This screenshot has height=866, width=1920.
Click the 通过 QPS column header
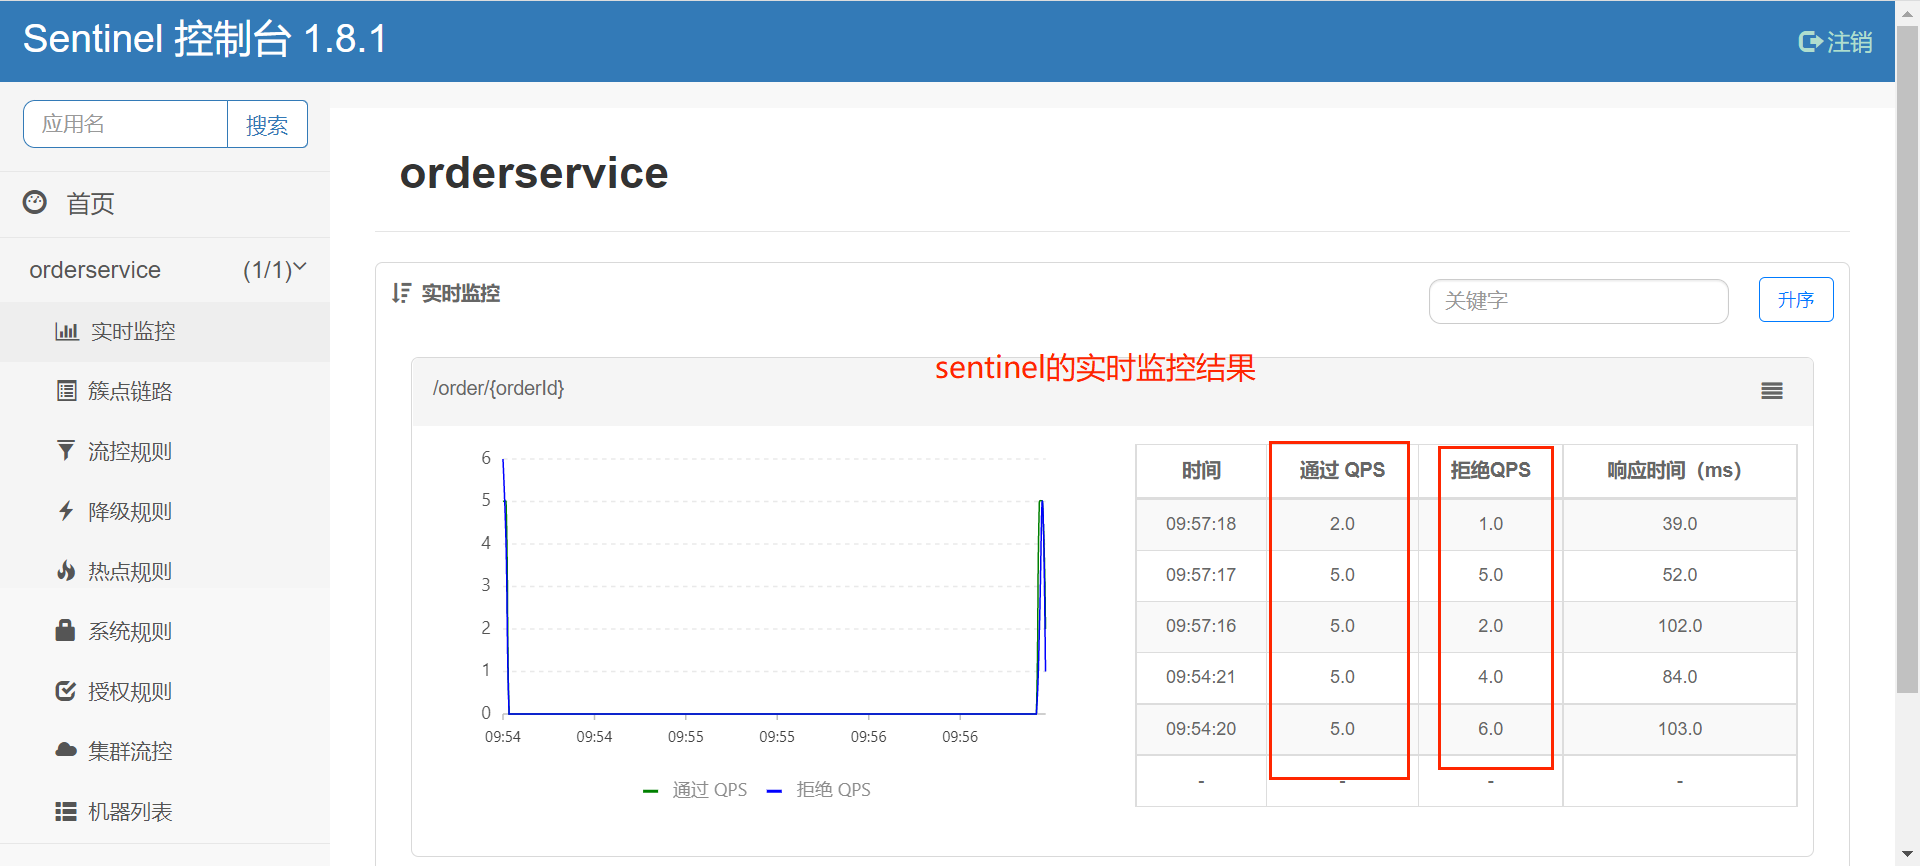[1342, 470]
